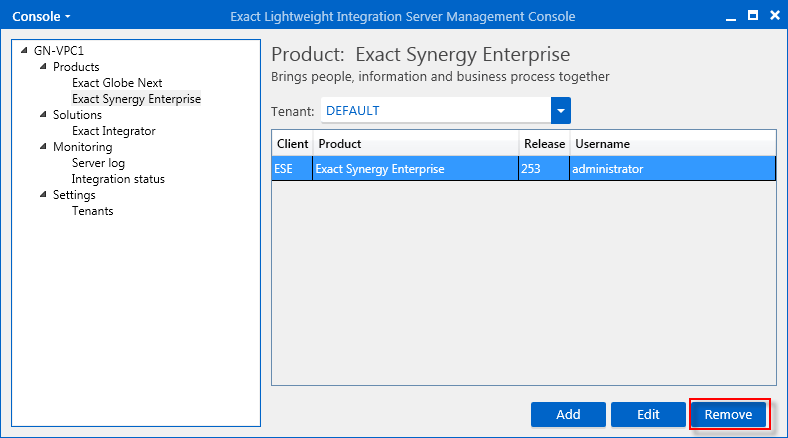Viewport: 788px width, 438px height.
Task: Open the Console dropdown menu
Action: (41, 17)
